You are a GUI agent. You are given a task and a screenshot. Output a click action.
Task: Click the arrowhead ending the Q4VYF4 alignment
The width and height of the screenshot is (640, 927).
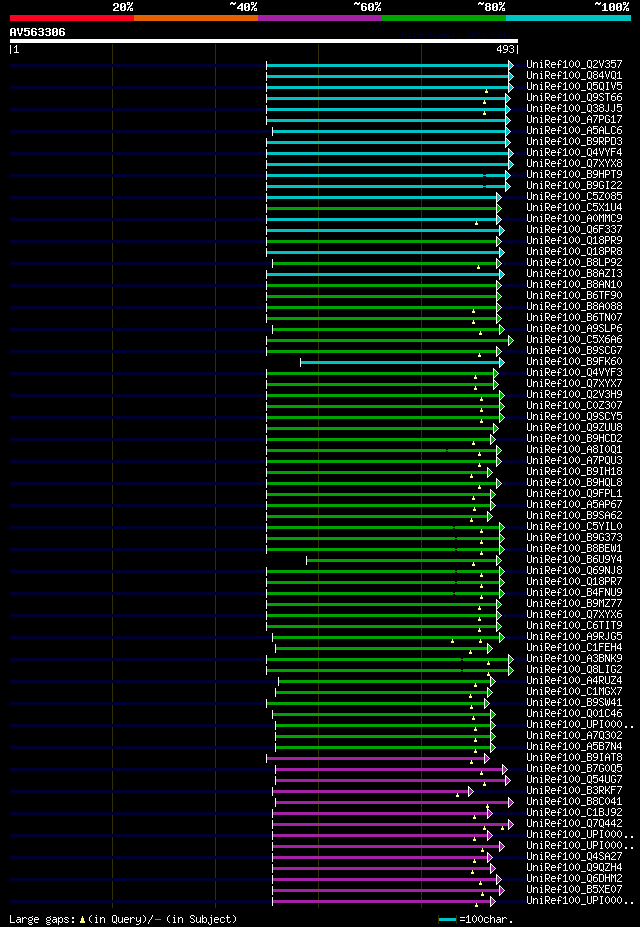(x=511, y=153)
